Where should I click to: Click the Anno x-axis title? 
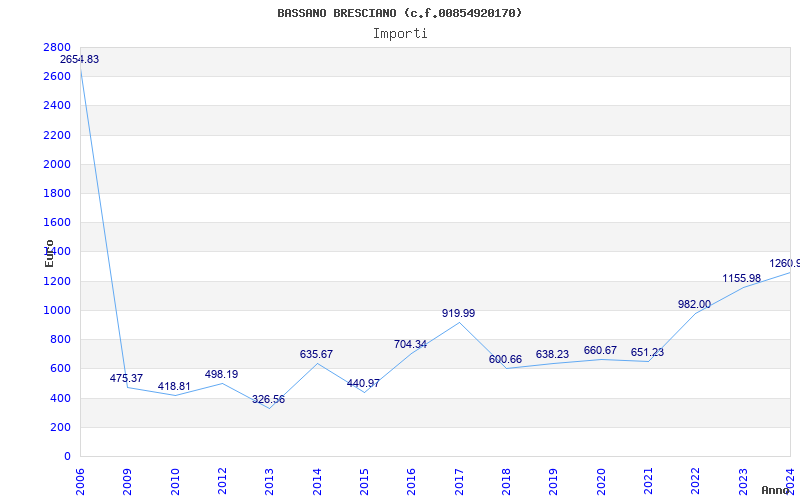point(775,490)
